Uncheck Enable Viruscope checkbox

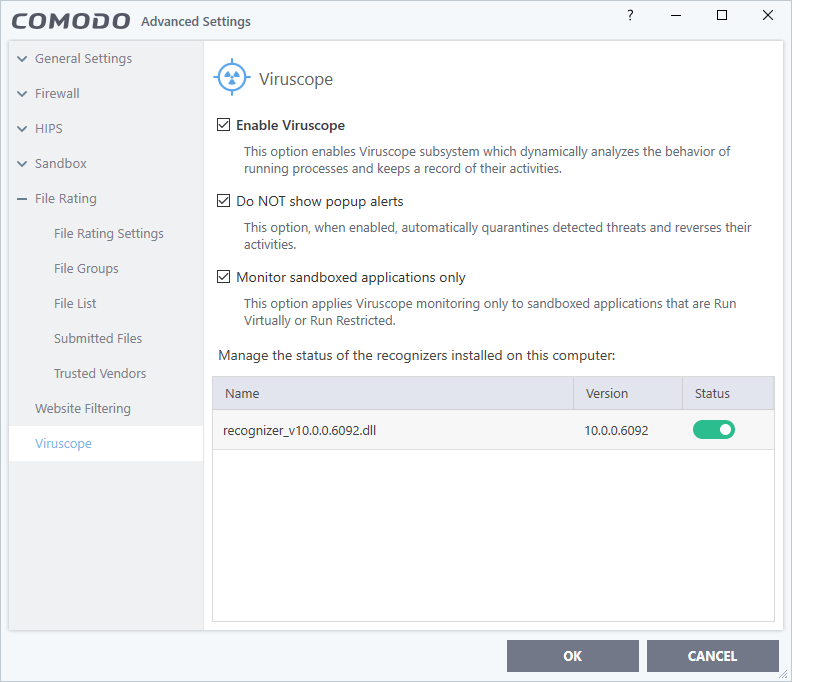click(x=224, y=126)
